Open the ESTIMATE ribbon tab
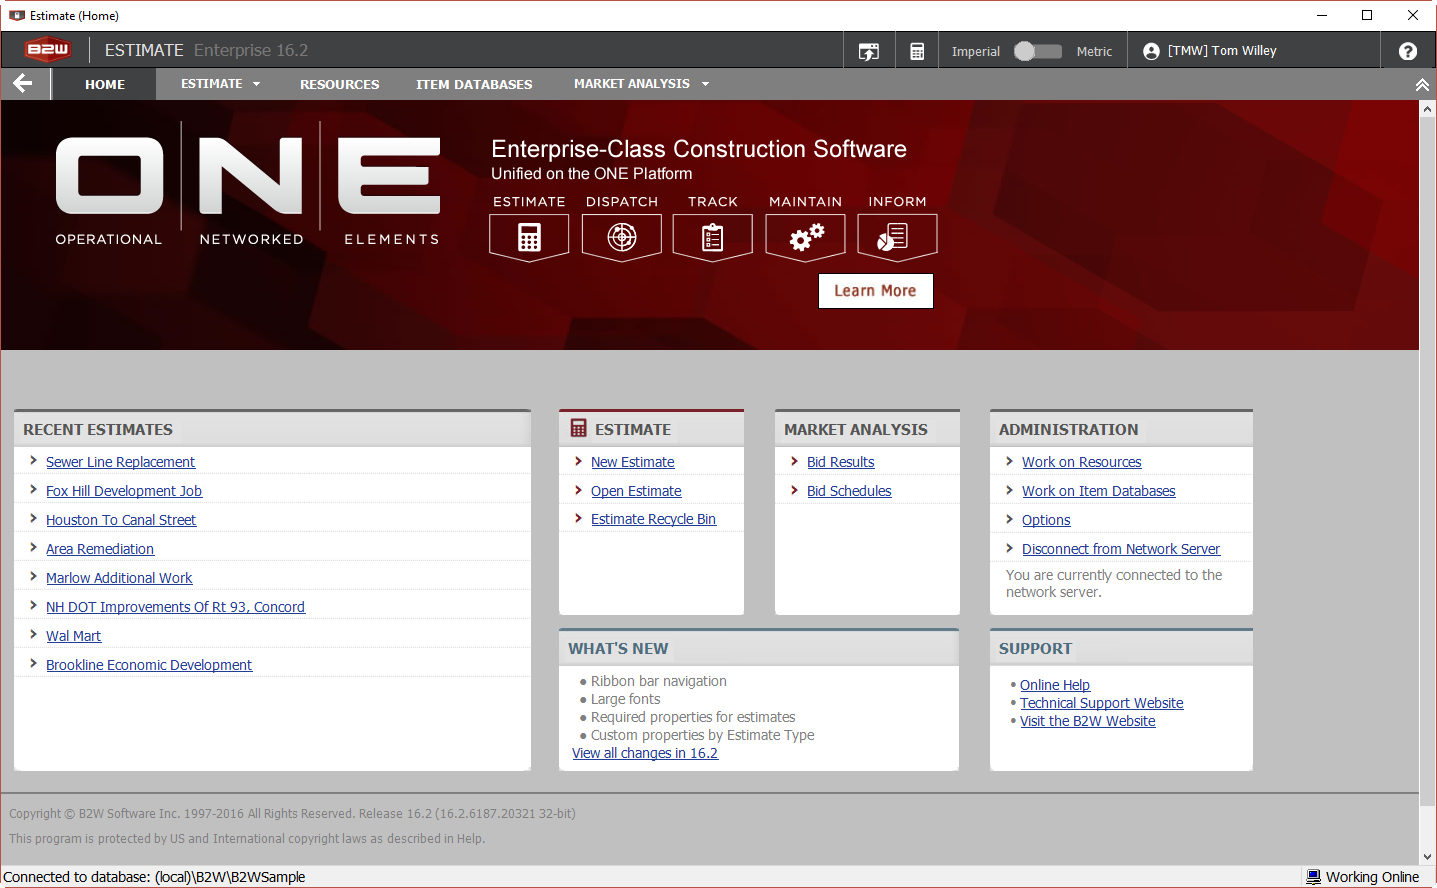The height and width of the screenshot is (888, 1437). click(212, 84)
